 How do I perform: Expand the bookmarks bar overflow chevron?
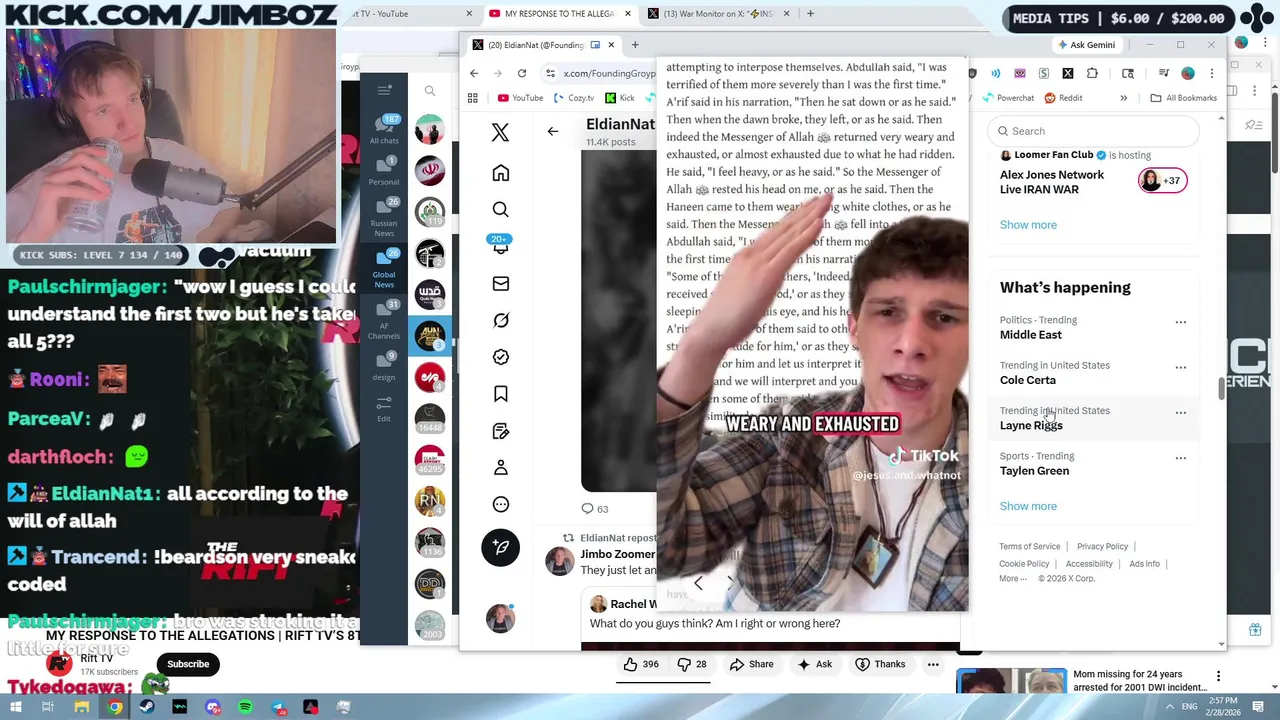1123,98
